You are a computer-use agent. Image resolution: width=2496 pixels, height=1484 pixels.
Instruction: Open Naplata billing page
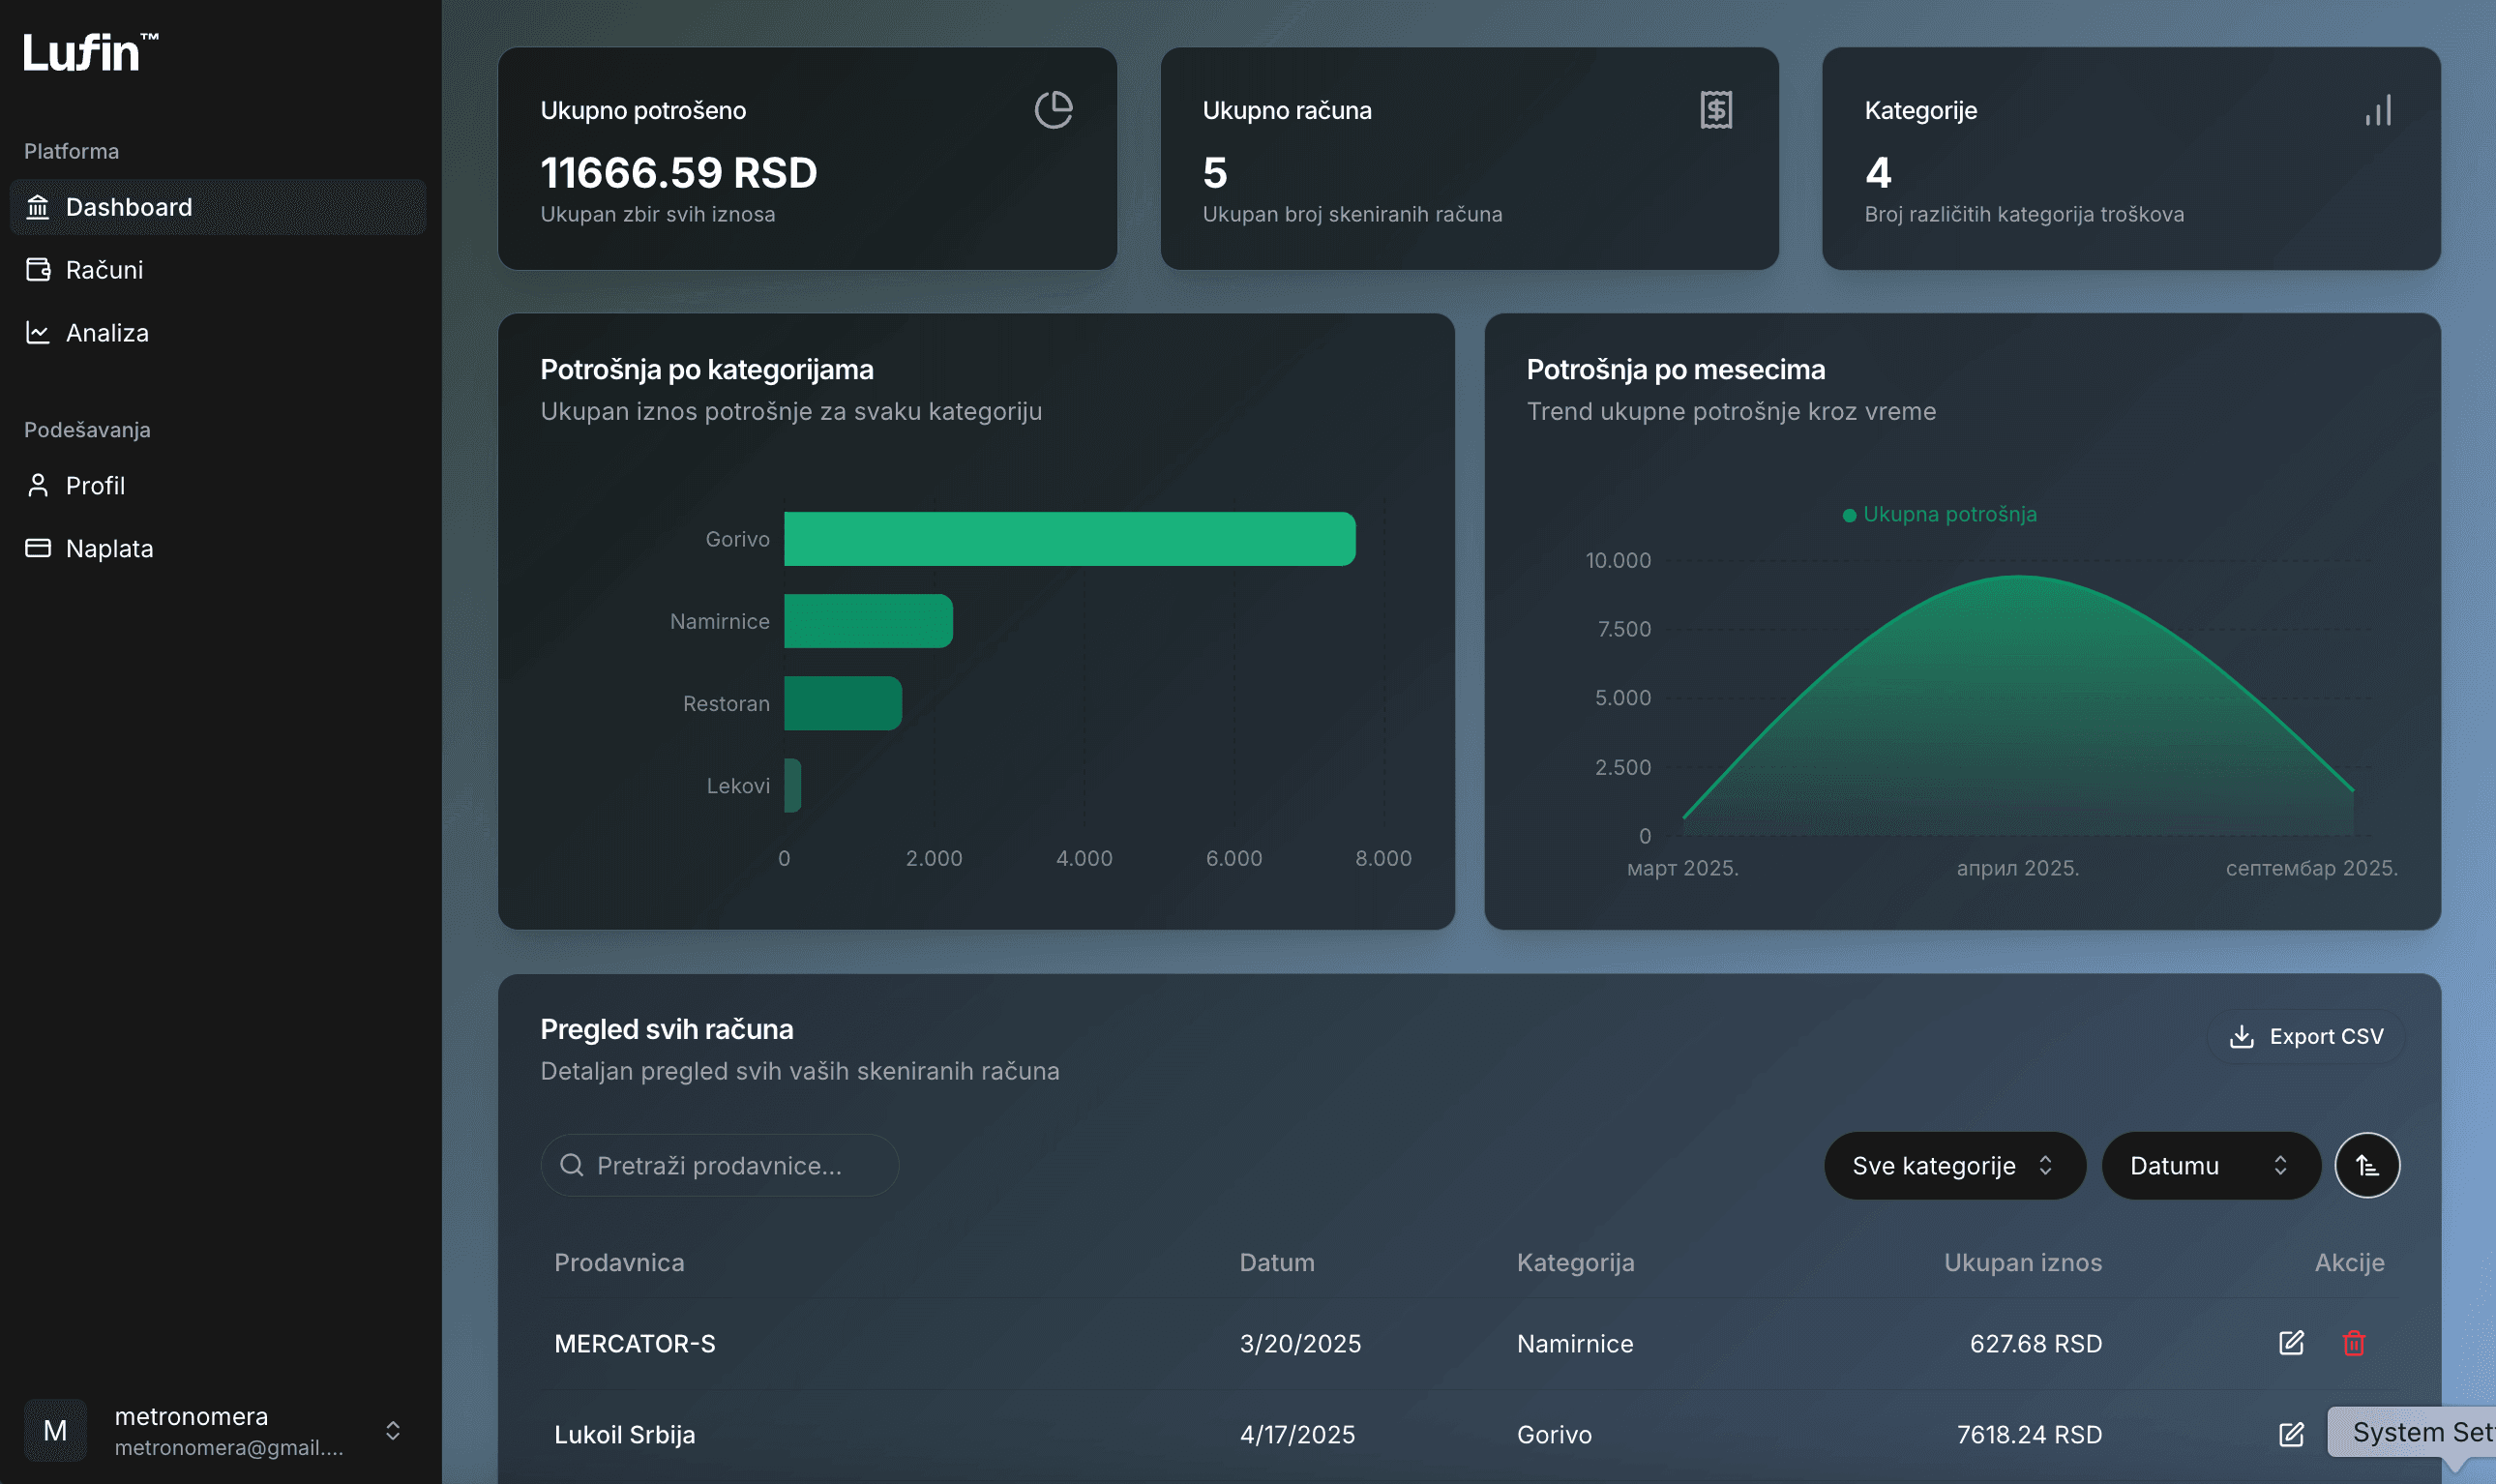click(x=109, y=549)
